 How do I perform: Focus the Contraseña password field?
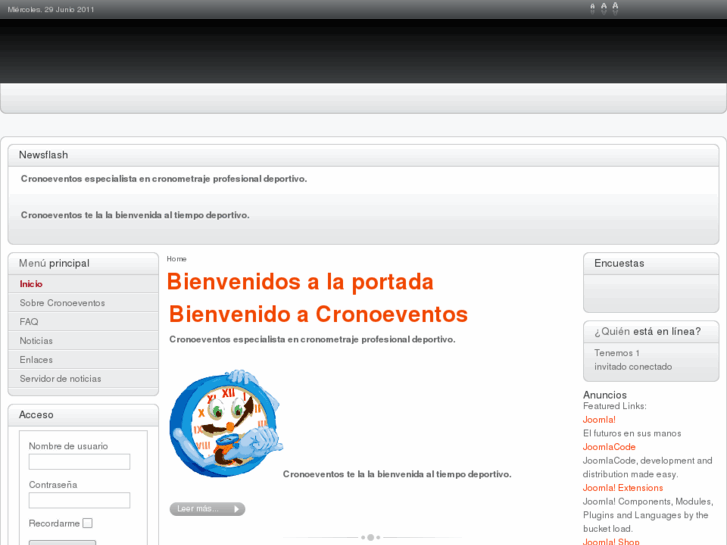79,500
